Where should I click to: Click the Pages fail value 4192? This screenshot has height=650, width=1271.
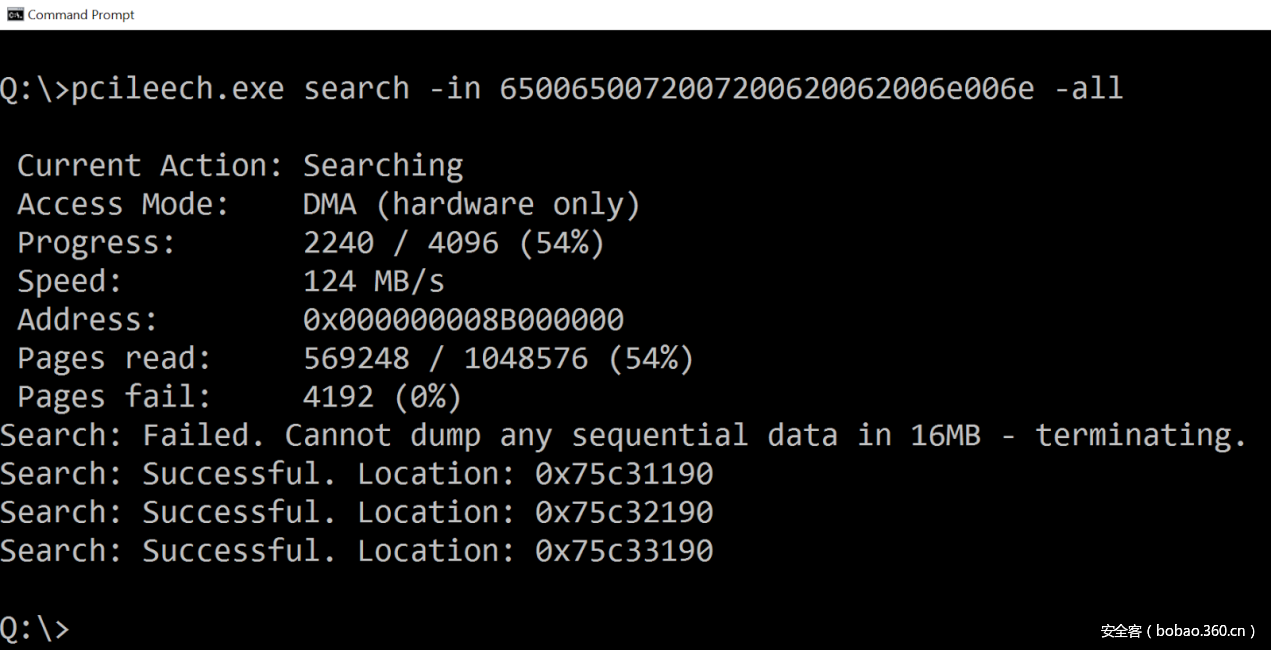pyautogui.click(x=338, y=397)
